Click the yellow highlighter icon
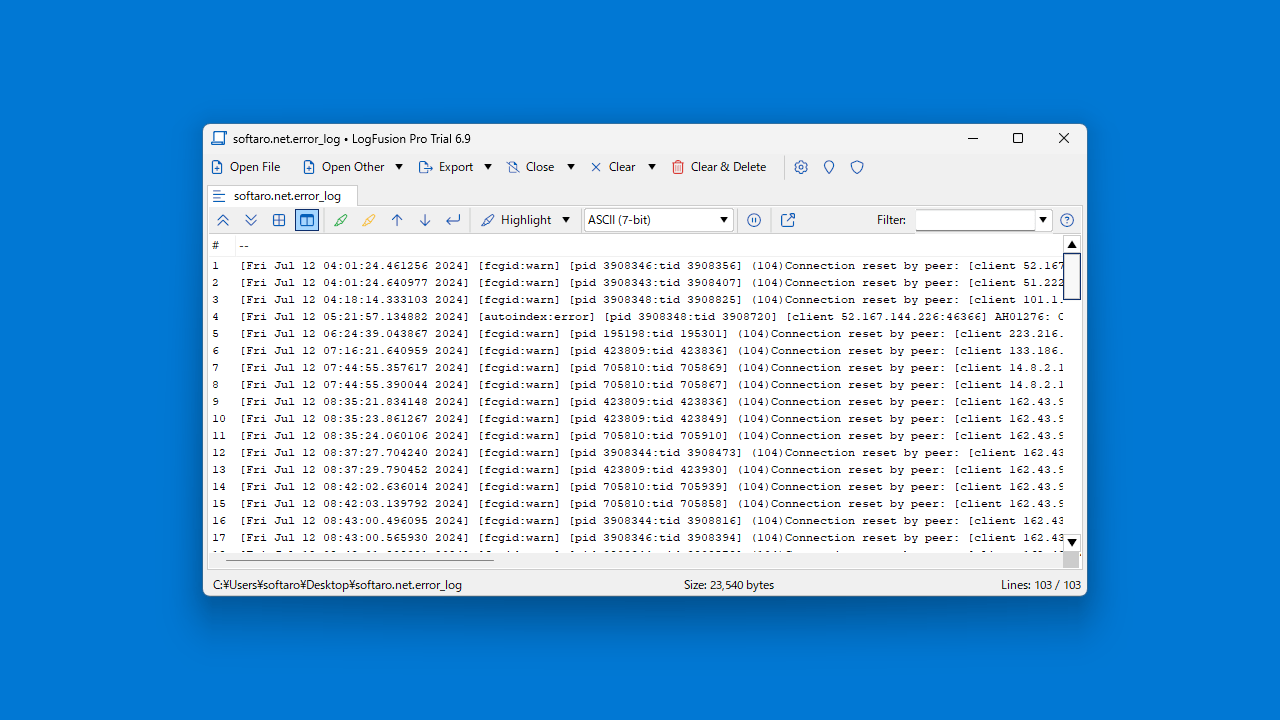 click(369, 220)
